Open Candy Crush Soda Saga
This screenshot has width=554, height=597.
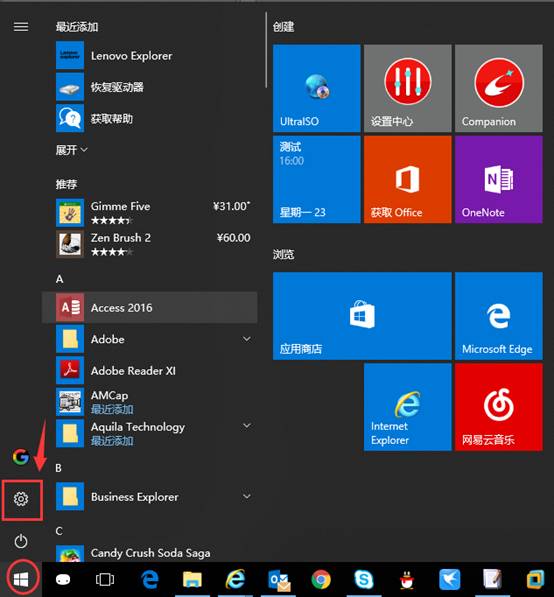[x=149, y=553]
